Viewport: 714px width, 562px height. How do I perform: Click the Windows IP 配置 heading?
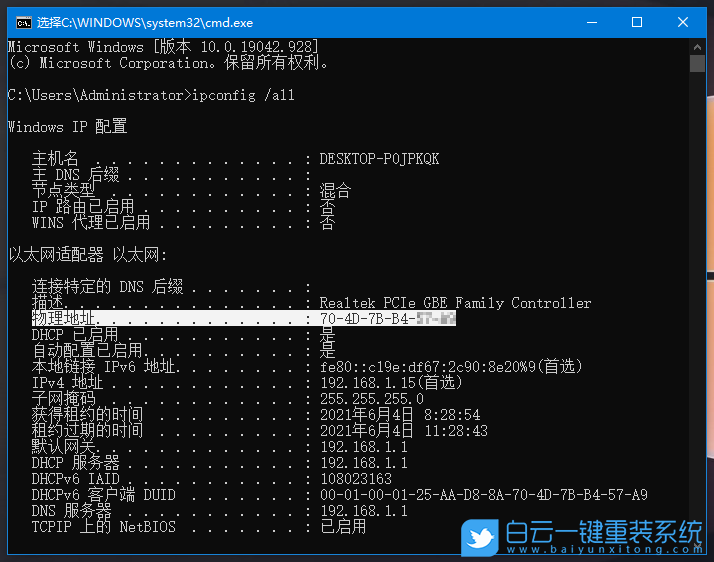[x=67, y=127]
